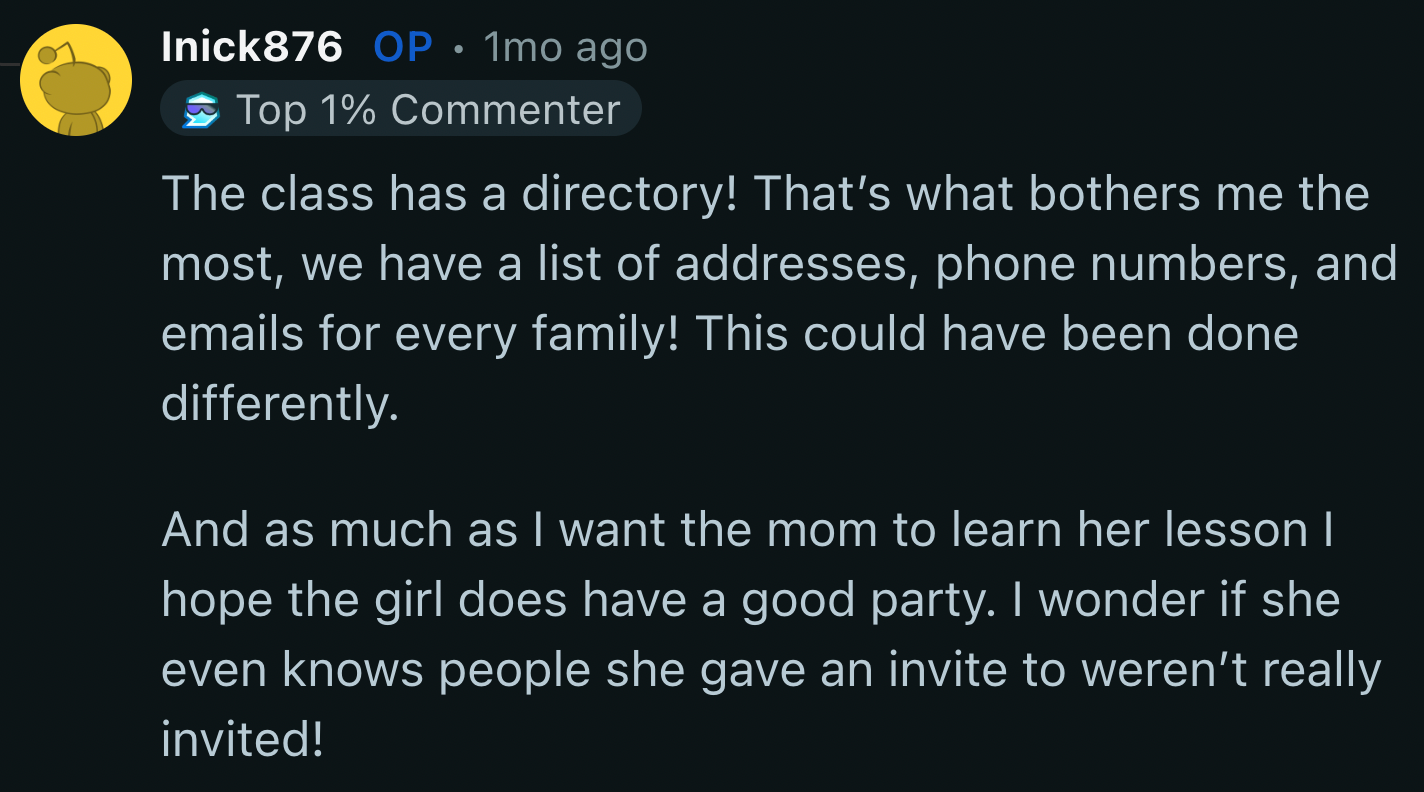Click the blue OP label
The image size is (1424, 792).
coord(403,47)
